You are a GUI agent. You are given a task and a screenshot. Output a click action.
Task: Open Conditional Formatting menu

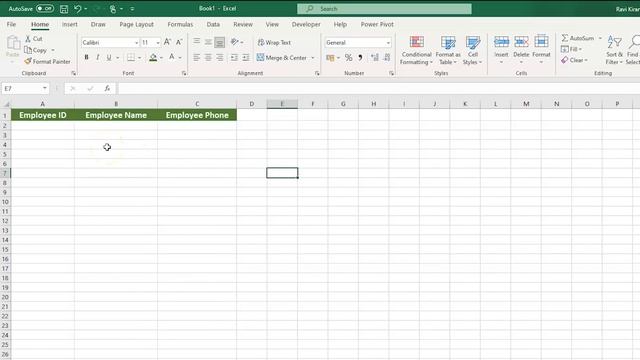click(416, 50)
